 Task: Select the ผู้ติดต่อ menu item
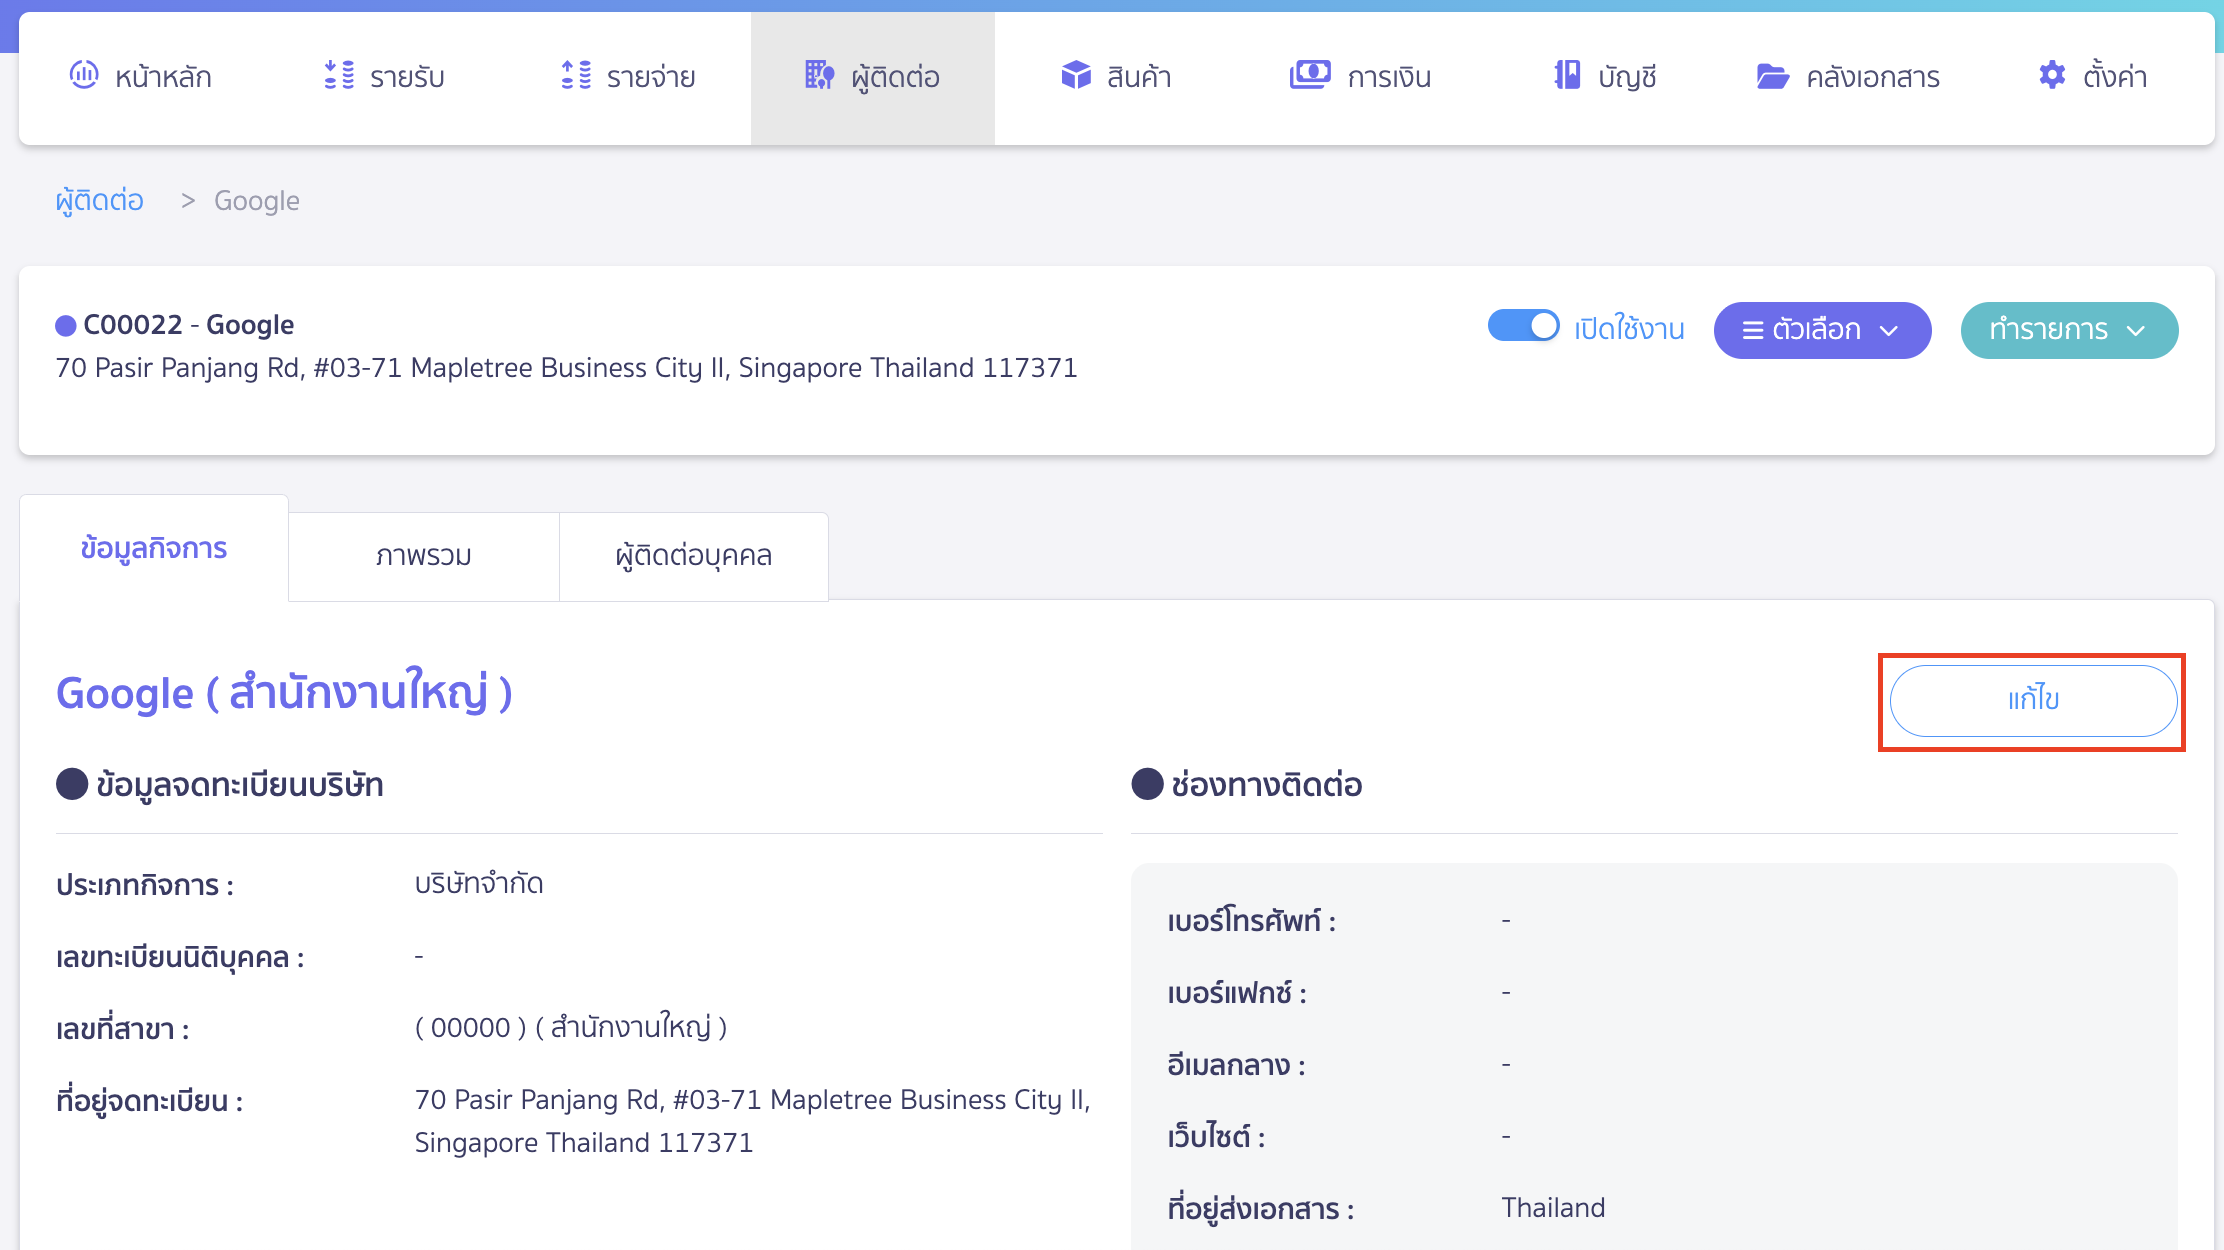[x=873, y=78]
